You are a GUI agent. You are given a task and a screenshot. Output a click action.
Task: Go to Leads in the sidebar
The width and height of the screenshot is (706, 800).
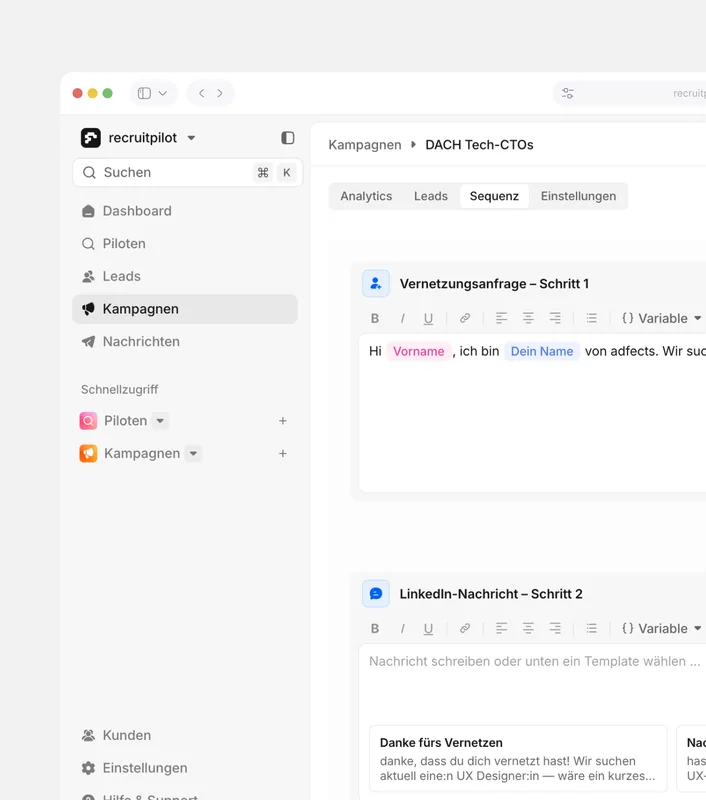pos(185,276)
